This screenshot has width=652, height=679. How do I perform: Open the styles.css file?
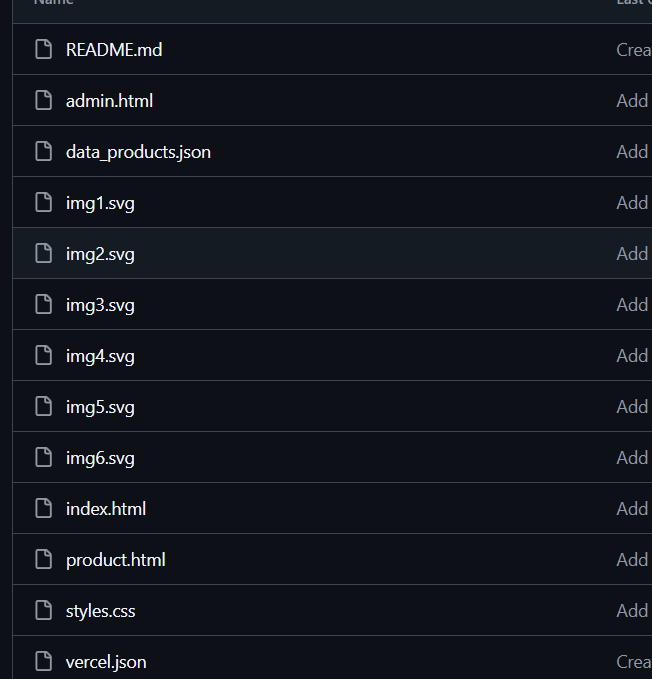100,610
